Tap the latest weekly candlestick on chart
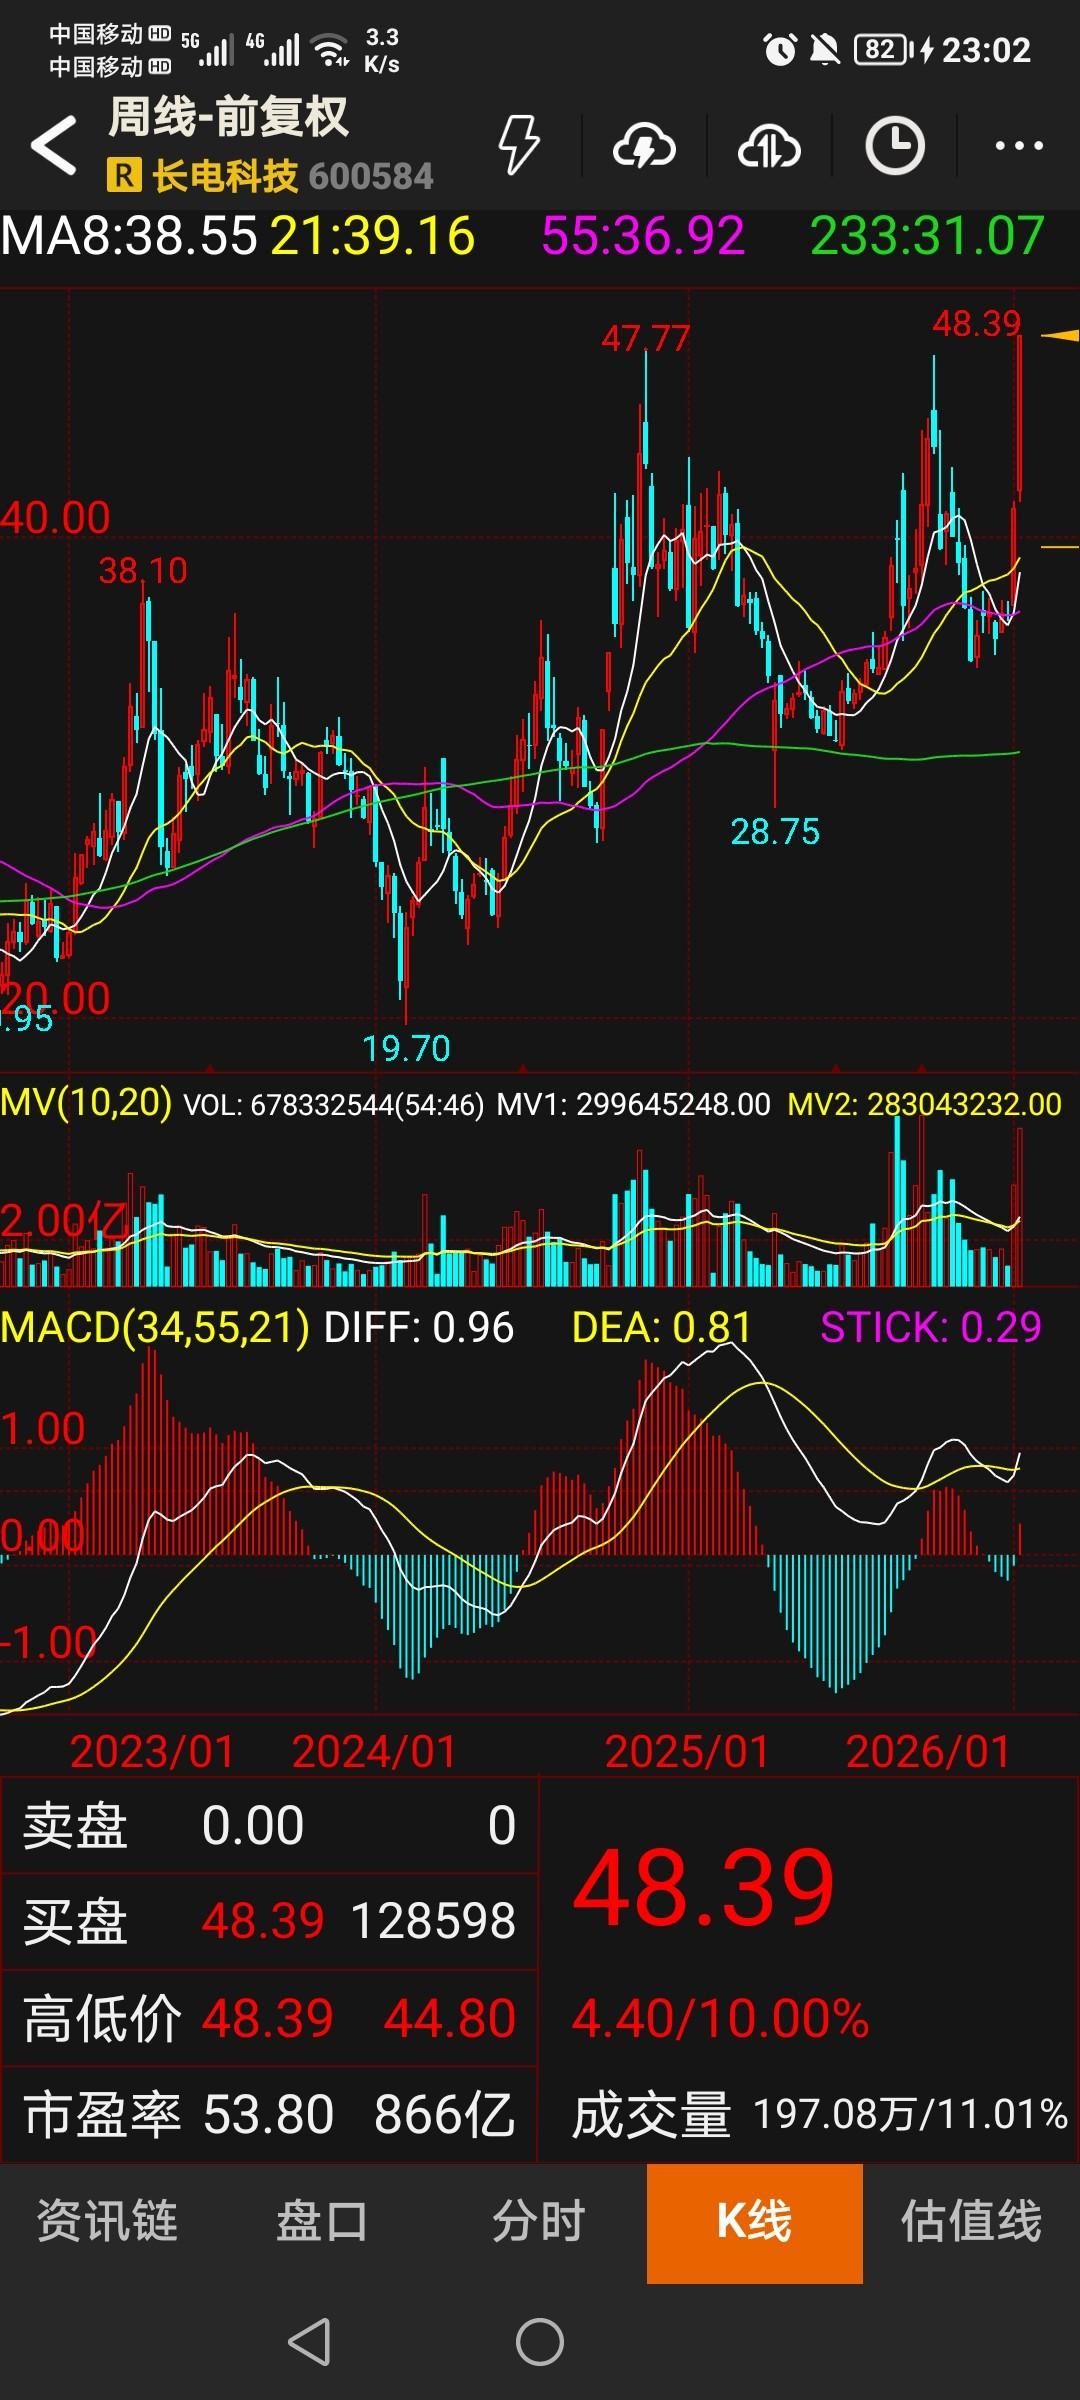Viewport: 1080px width, 2400px height. 1019,418
